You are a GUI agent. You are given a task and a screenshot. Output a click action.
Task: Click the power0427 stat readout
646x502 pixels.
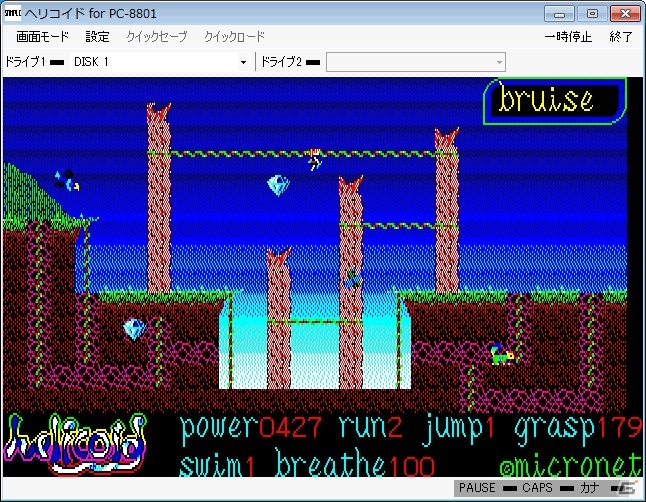250,429
